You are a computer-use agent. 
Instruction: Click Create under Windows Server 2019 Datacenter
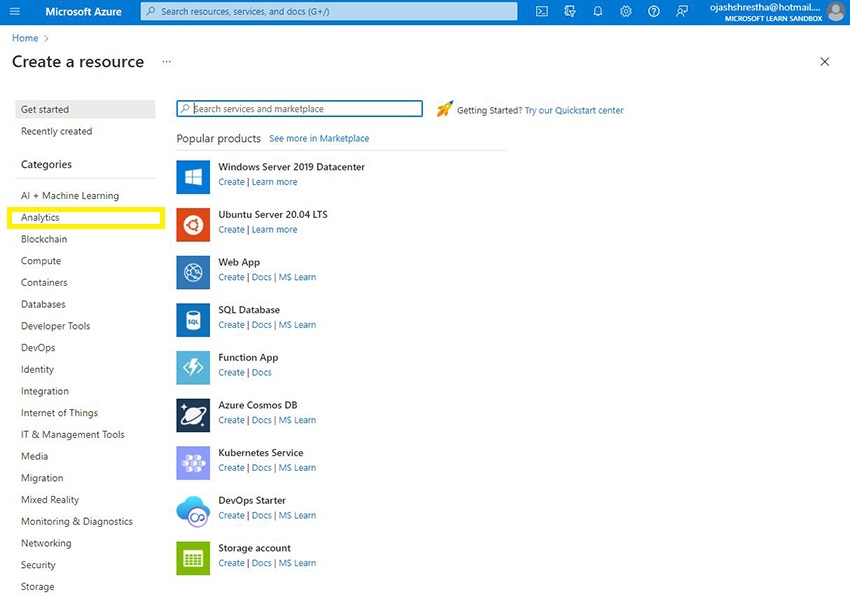pos(231,182)
